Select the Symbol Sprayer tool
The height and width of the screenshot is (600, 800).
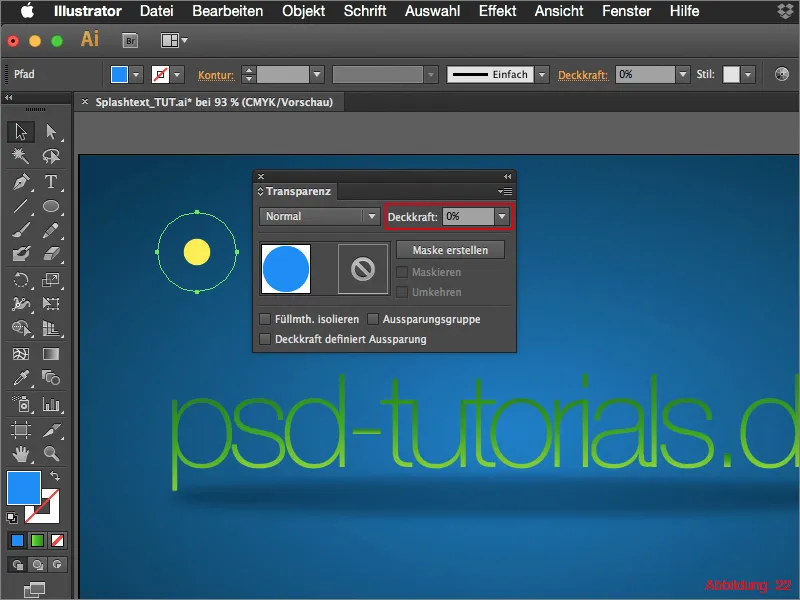[21, 404]
